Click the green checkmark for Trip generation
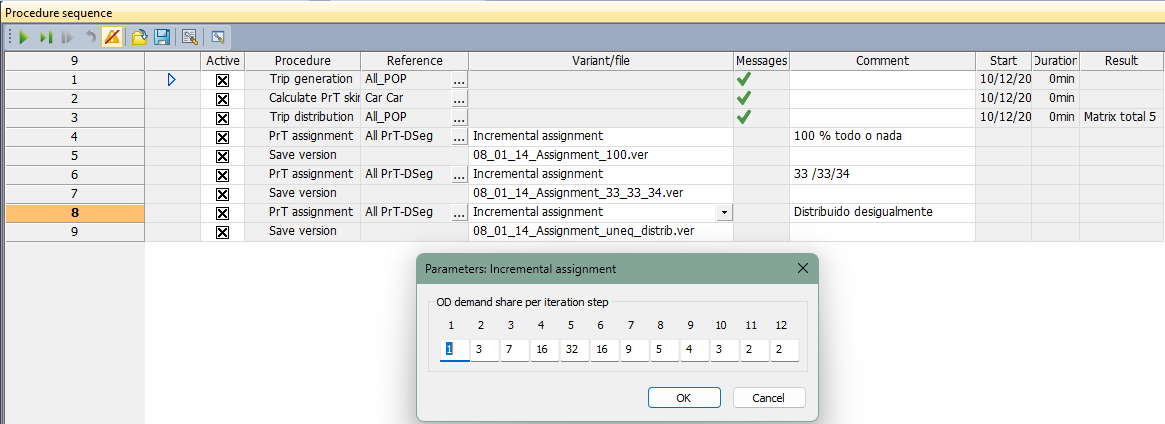 point(744,79)
